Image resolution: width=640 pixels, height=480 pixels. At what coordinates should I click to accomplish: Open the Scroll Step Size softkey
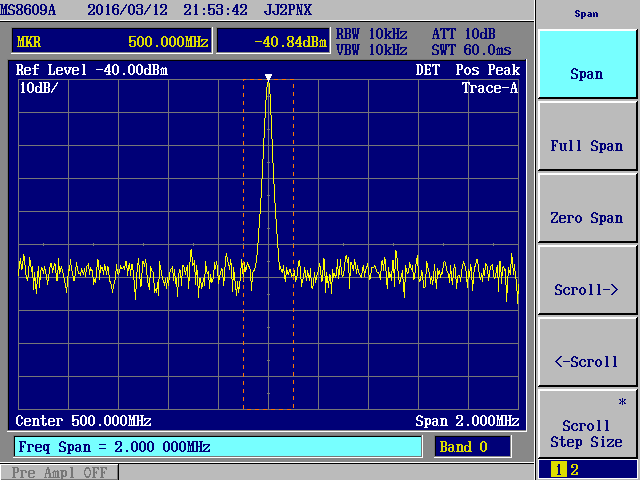point(587,423)
